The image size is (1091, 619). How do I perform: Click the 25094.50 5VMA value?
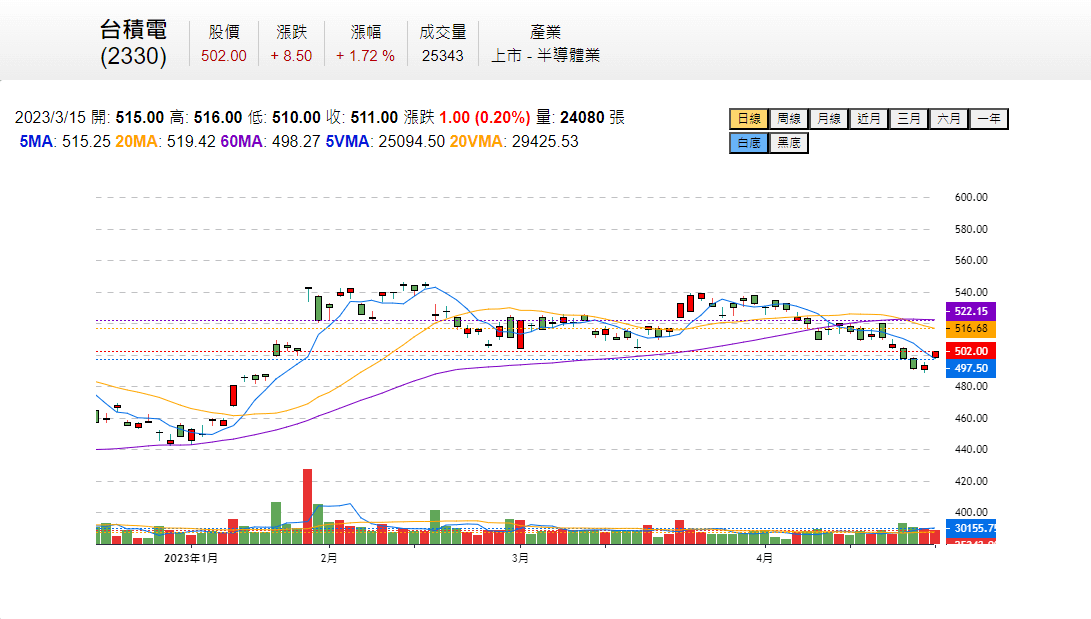point(411,142)
